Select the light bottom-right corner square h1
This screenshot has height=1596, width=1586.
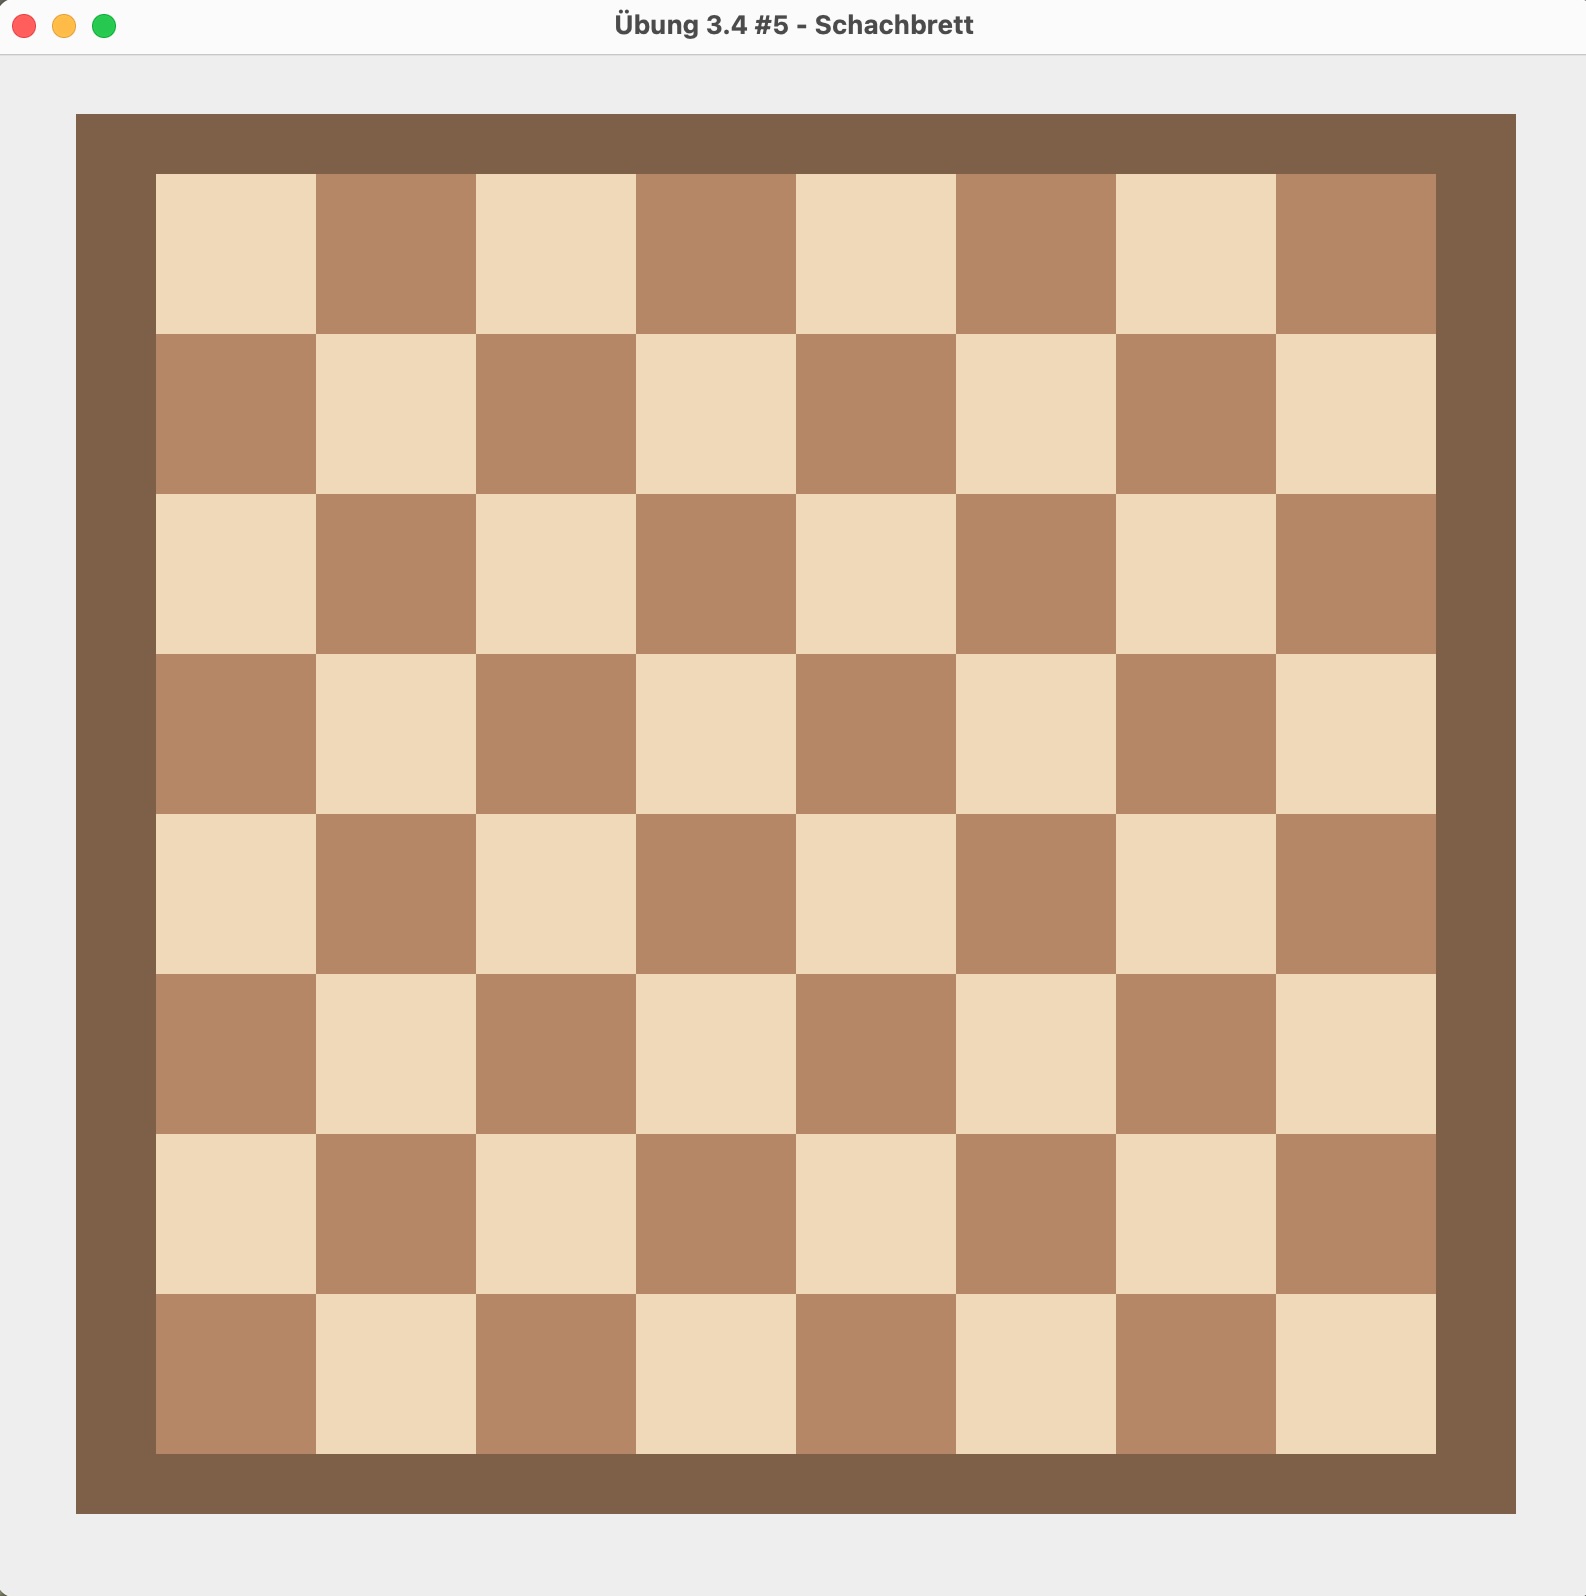point(1356,1374)
